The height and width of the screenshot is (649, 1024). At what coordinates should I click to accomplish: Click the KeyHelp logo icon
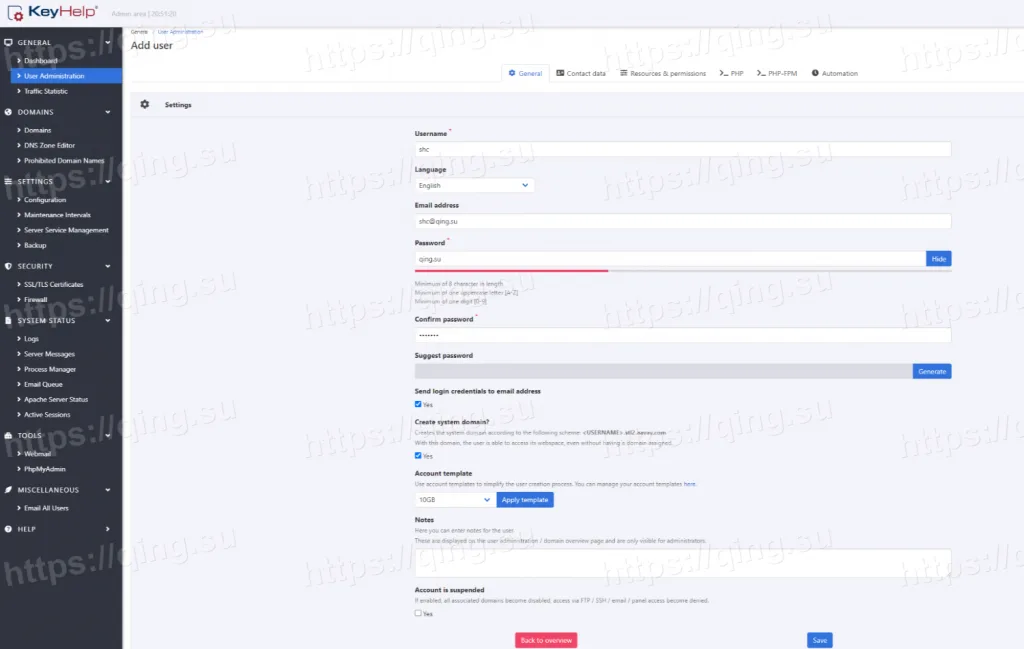point(15,12)
